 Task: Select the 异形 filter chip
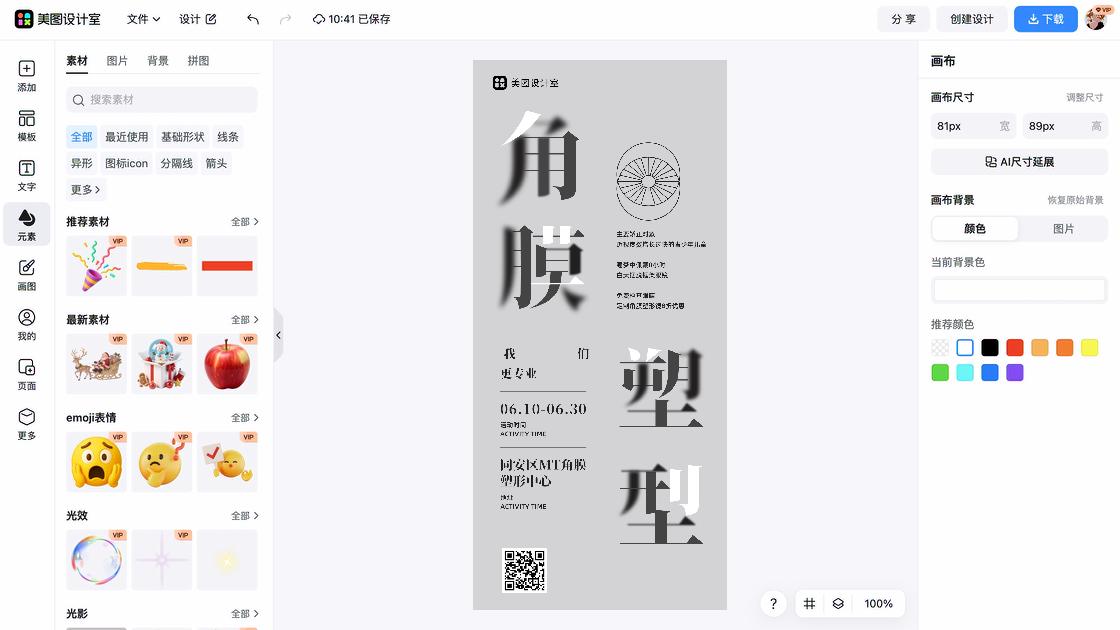(x=81, y=164)
